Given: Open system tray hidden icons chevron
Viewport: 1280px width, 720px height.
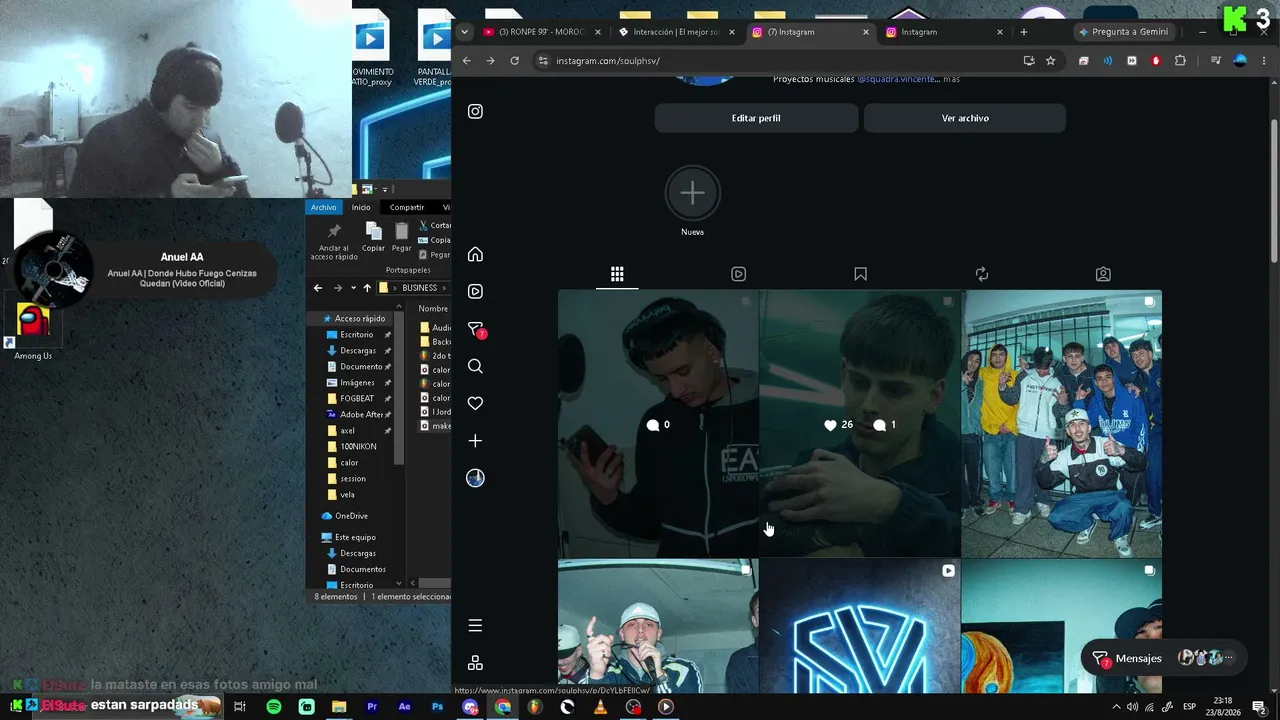Looking at the screenshot, I should (1116, 707).
